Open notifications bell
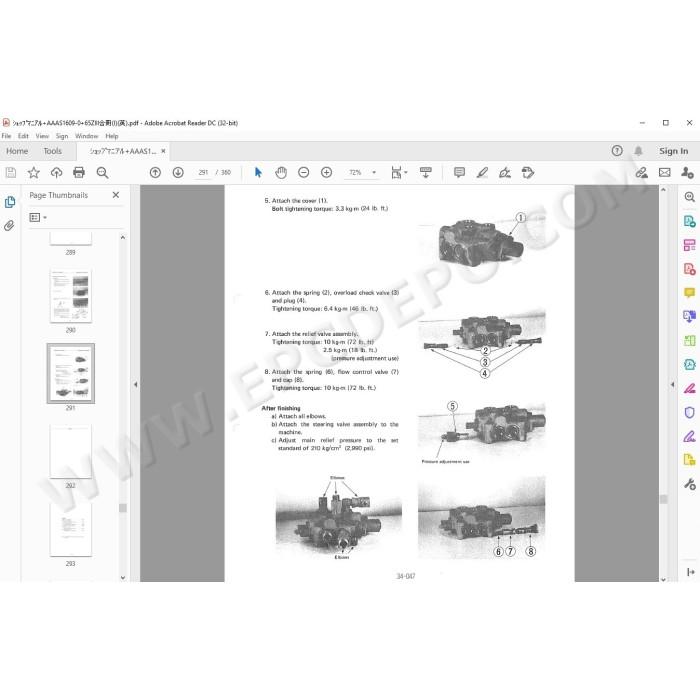This screenshot has width=700, height=700. 638,151
